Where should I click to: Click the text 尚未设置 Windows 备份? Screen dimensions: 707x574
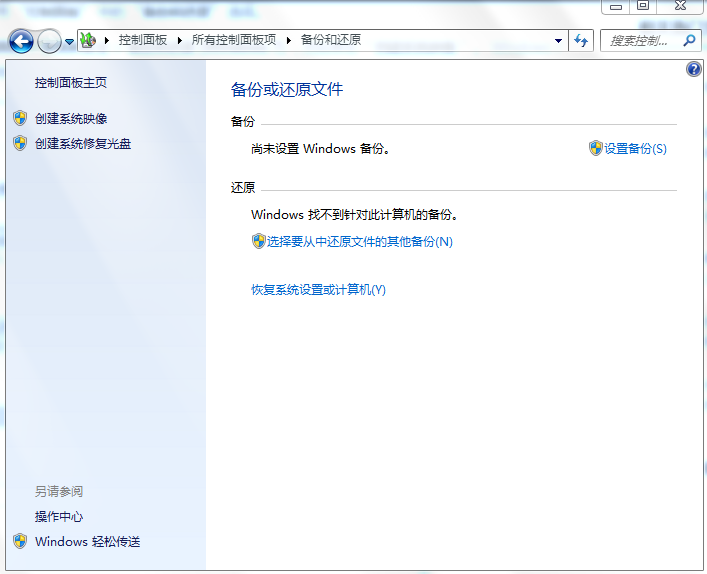(320, 149)
